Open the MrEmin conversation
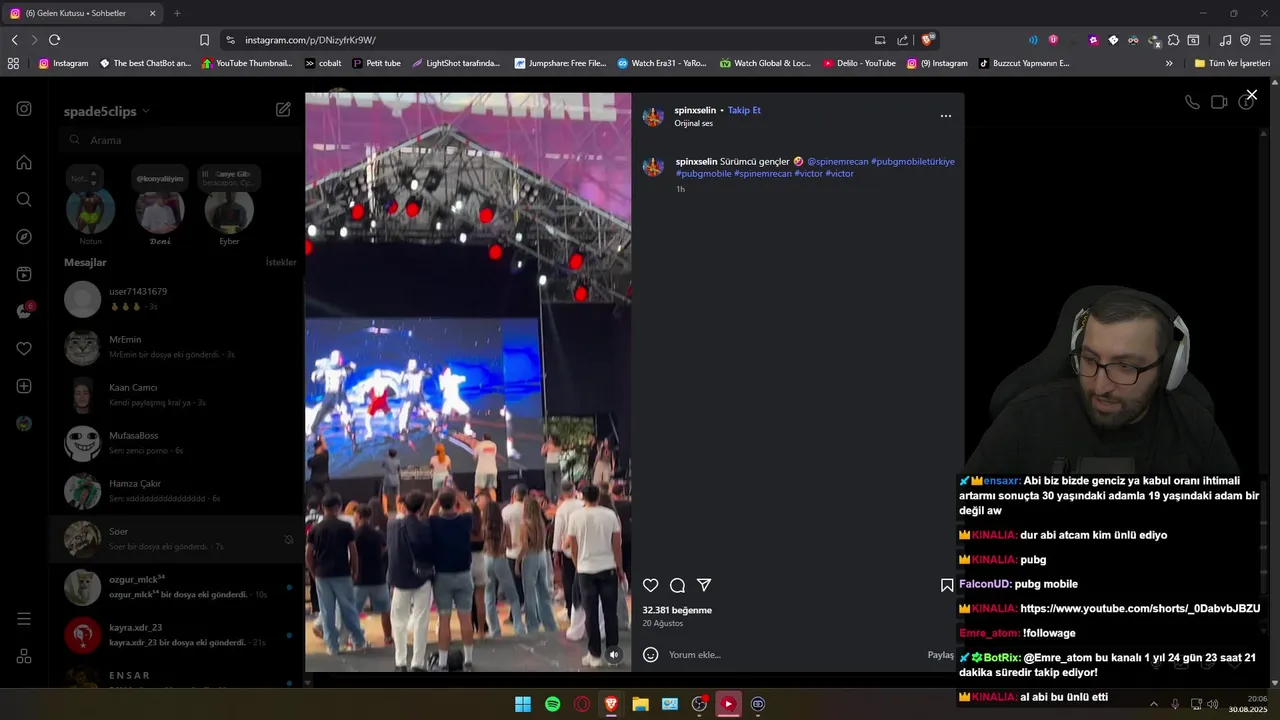Screen dimensions: 1280x720 175,347
